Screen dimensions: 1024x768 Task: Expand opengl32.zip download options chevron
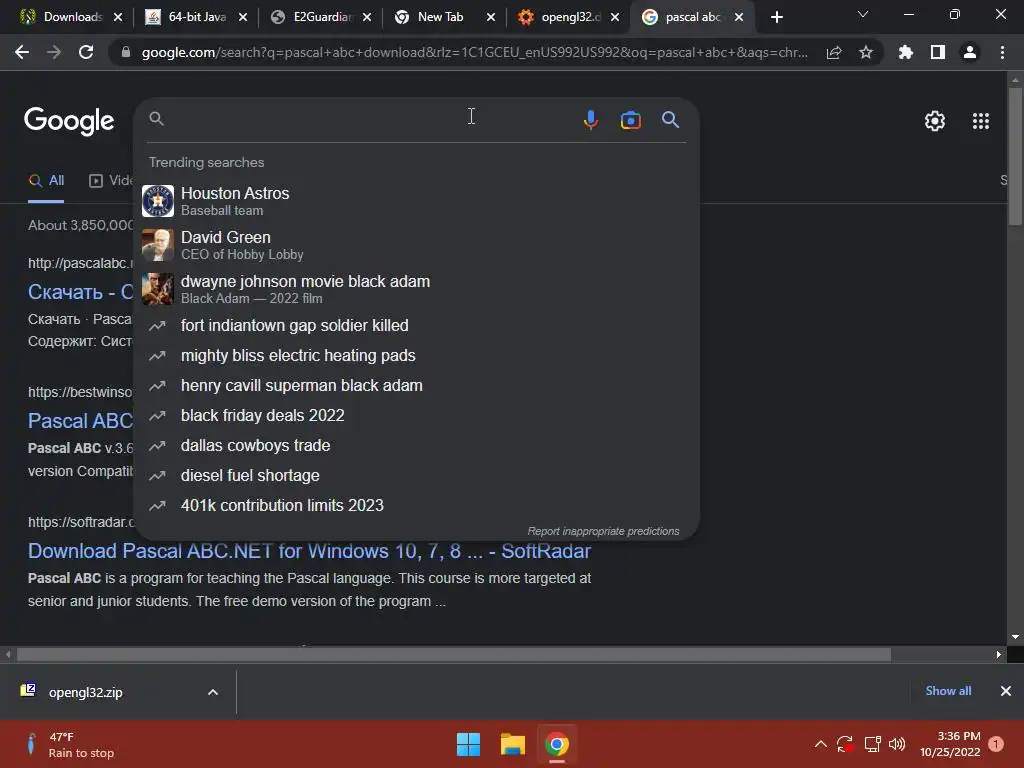coord(213,692)
